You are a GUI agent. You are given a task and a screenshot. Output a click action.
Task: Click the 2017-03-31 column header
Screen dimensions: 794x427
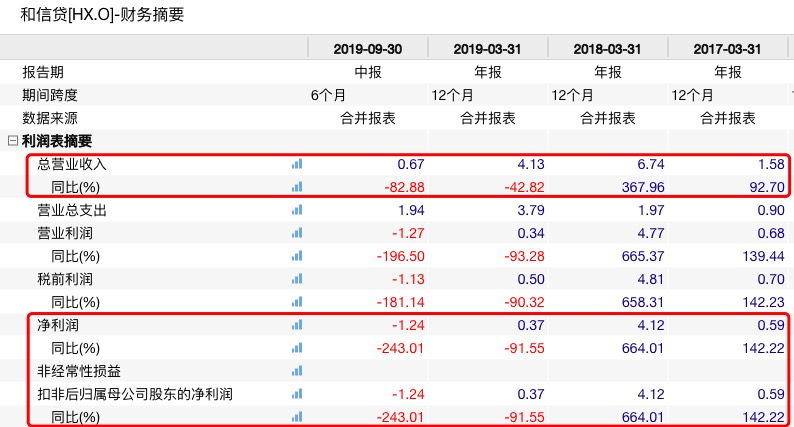coord(728,48)
